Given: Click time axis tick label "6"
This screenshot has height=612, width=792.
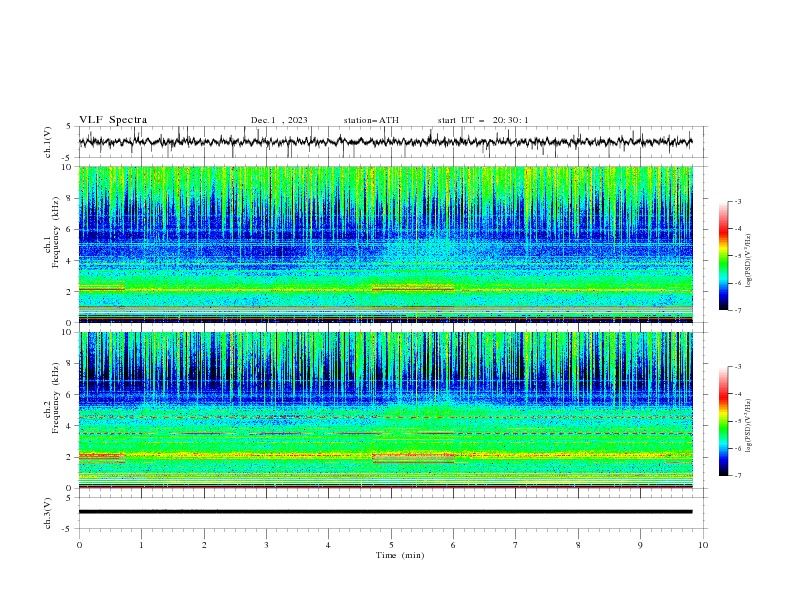Looking at the screenshot, I should click(x=453, y=545).
